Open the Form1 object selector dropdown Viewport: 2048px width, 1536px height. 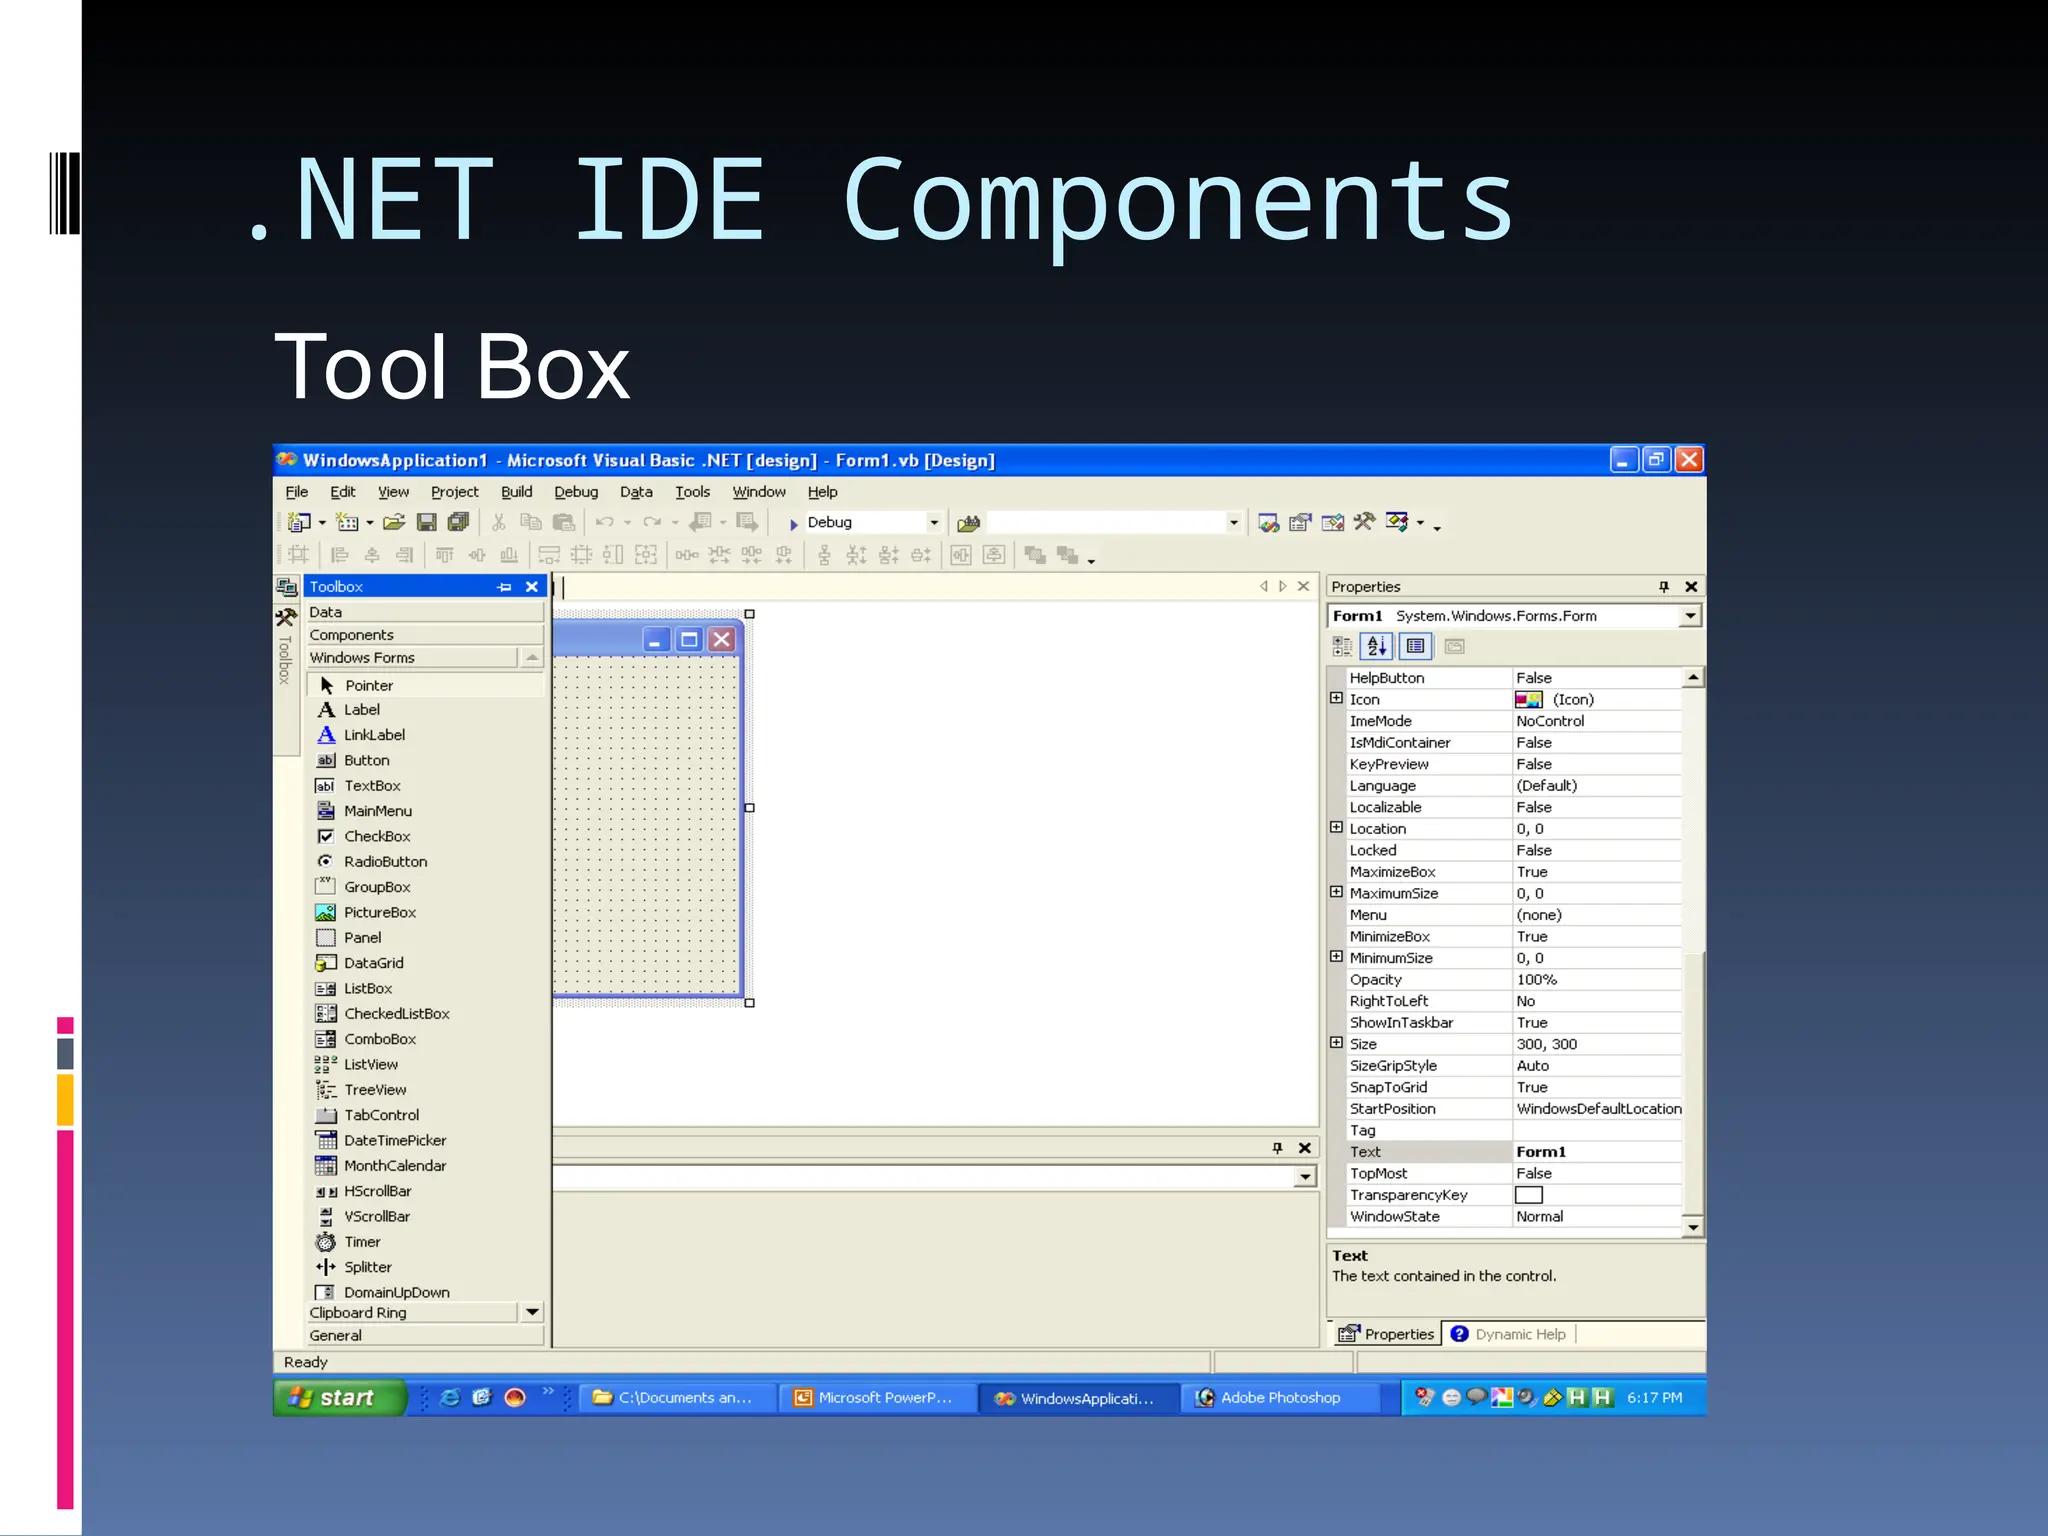click(1690, 616)
